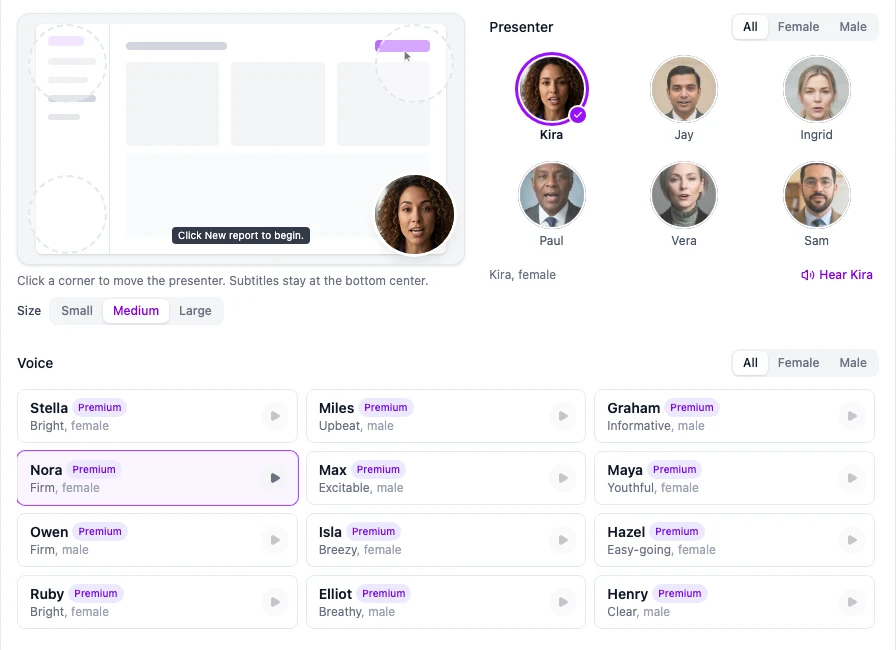896x650 pixels.
Task: Filter presenters by Male
Action: (853, 27)
